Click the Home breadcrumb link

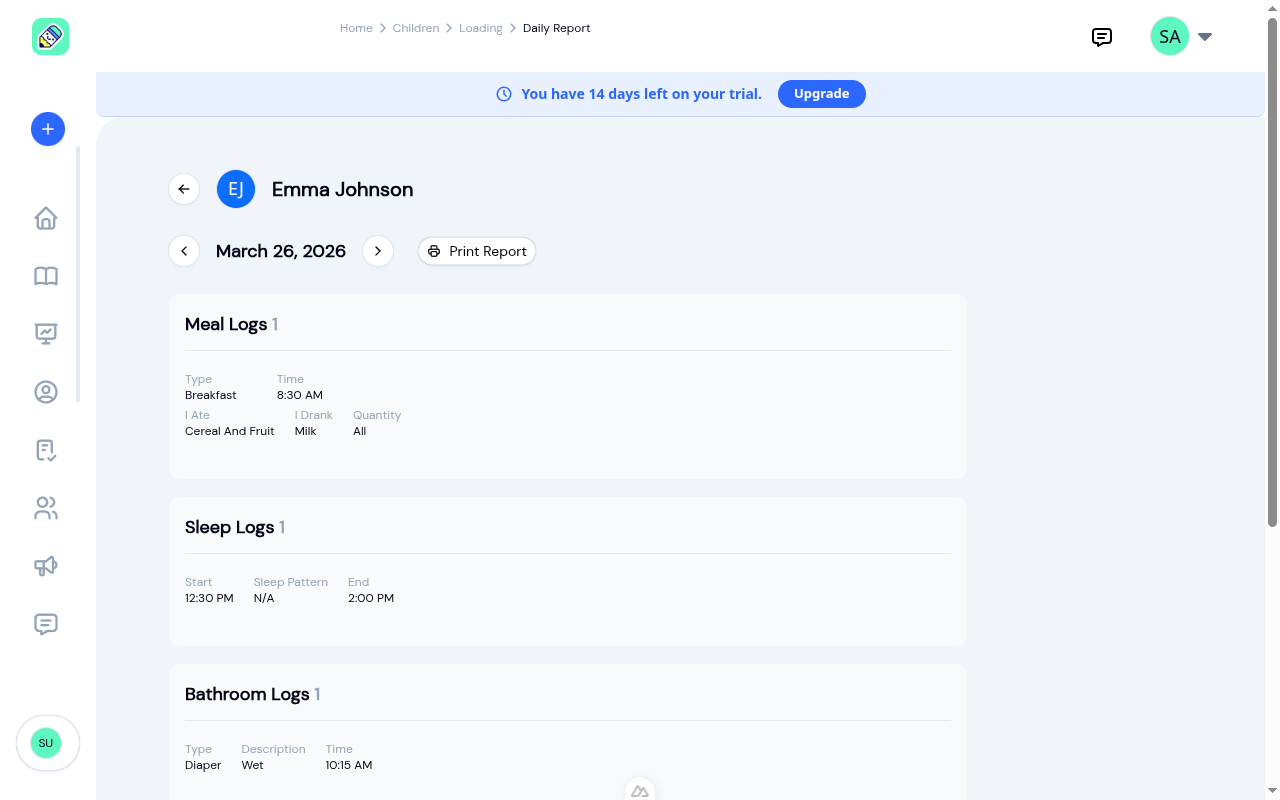pyautogui.click(x=356, y=28)
